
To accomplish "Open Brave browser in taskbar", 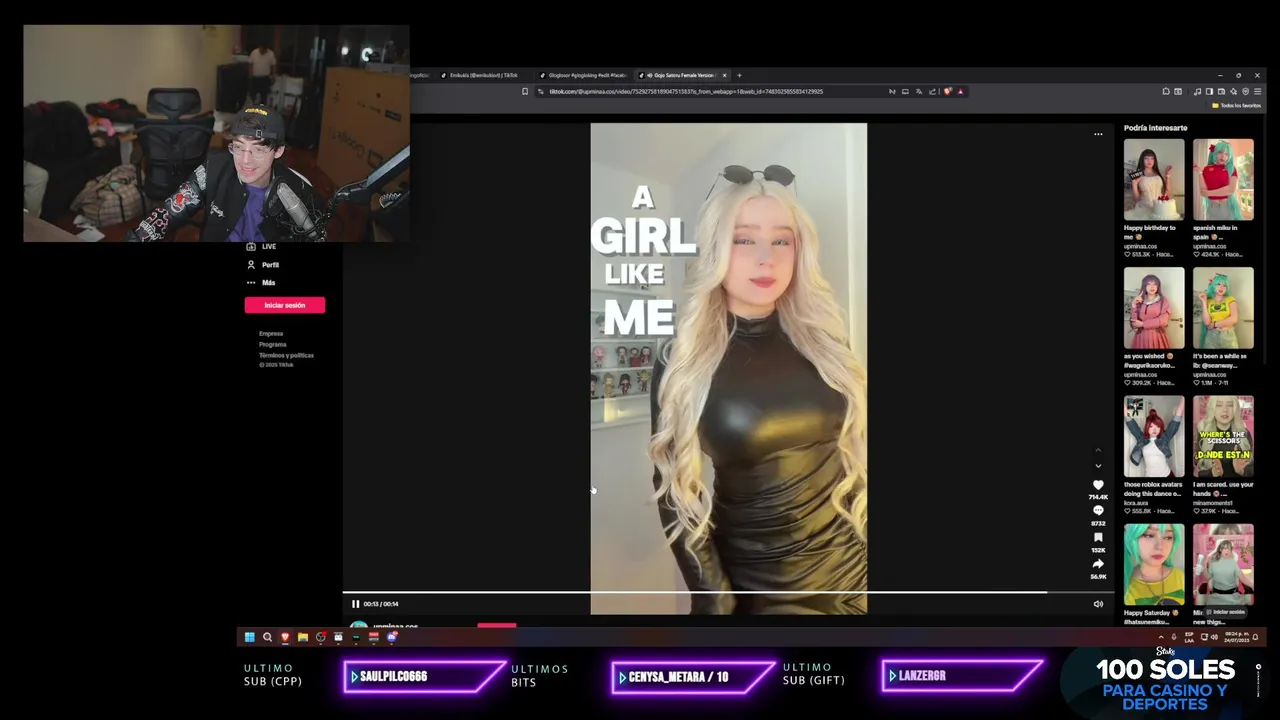I will [x=285, y=637].
